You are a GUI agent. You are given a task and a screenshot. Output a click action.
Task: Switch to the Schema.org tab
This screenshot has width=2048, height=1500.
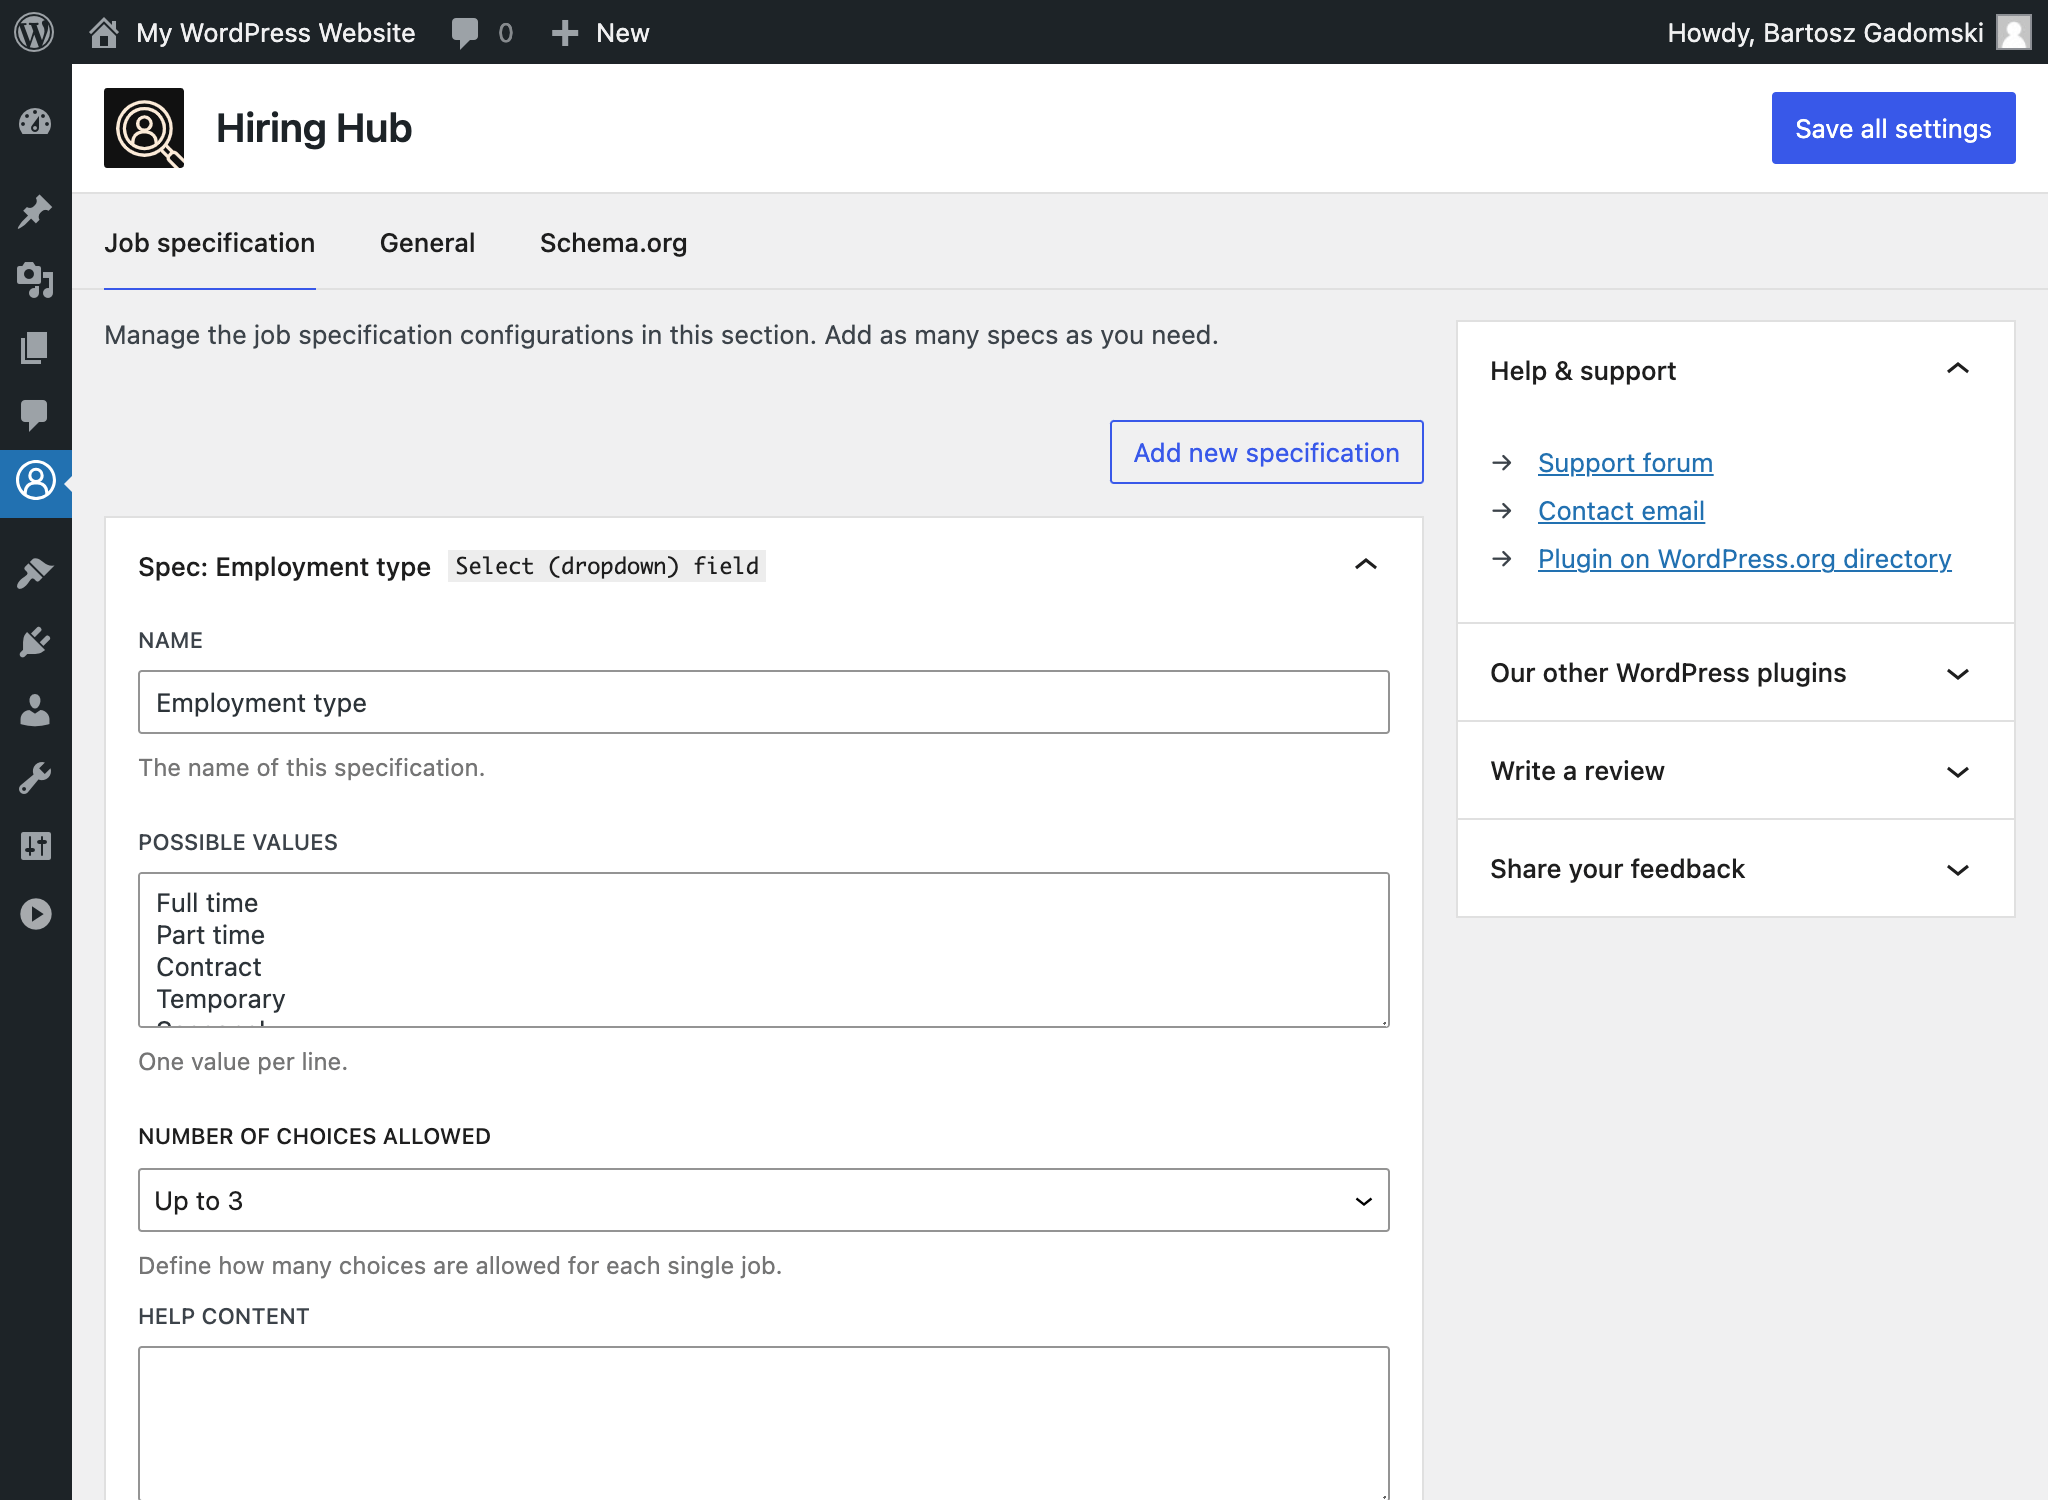point(613,243)
